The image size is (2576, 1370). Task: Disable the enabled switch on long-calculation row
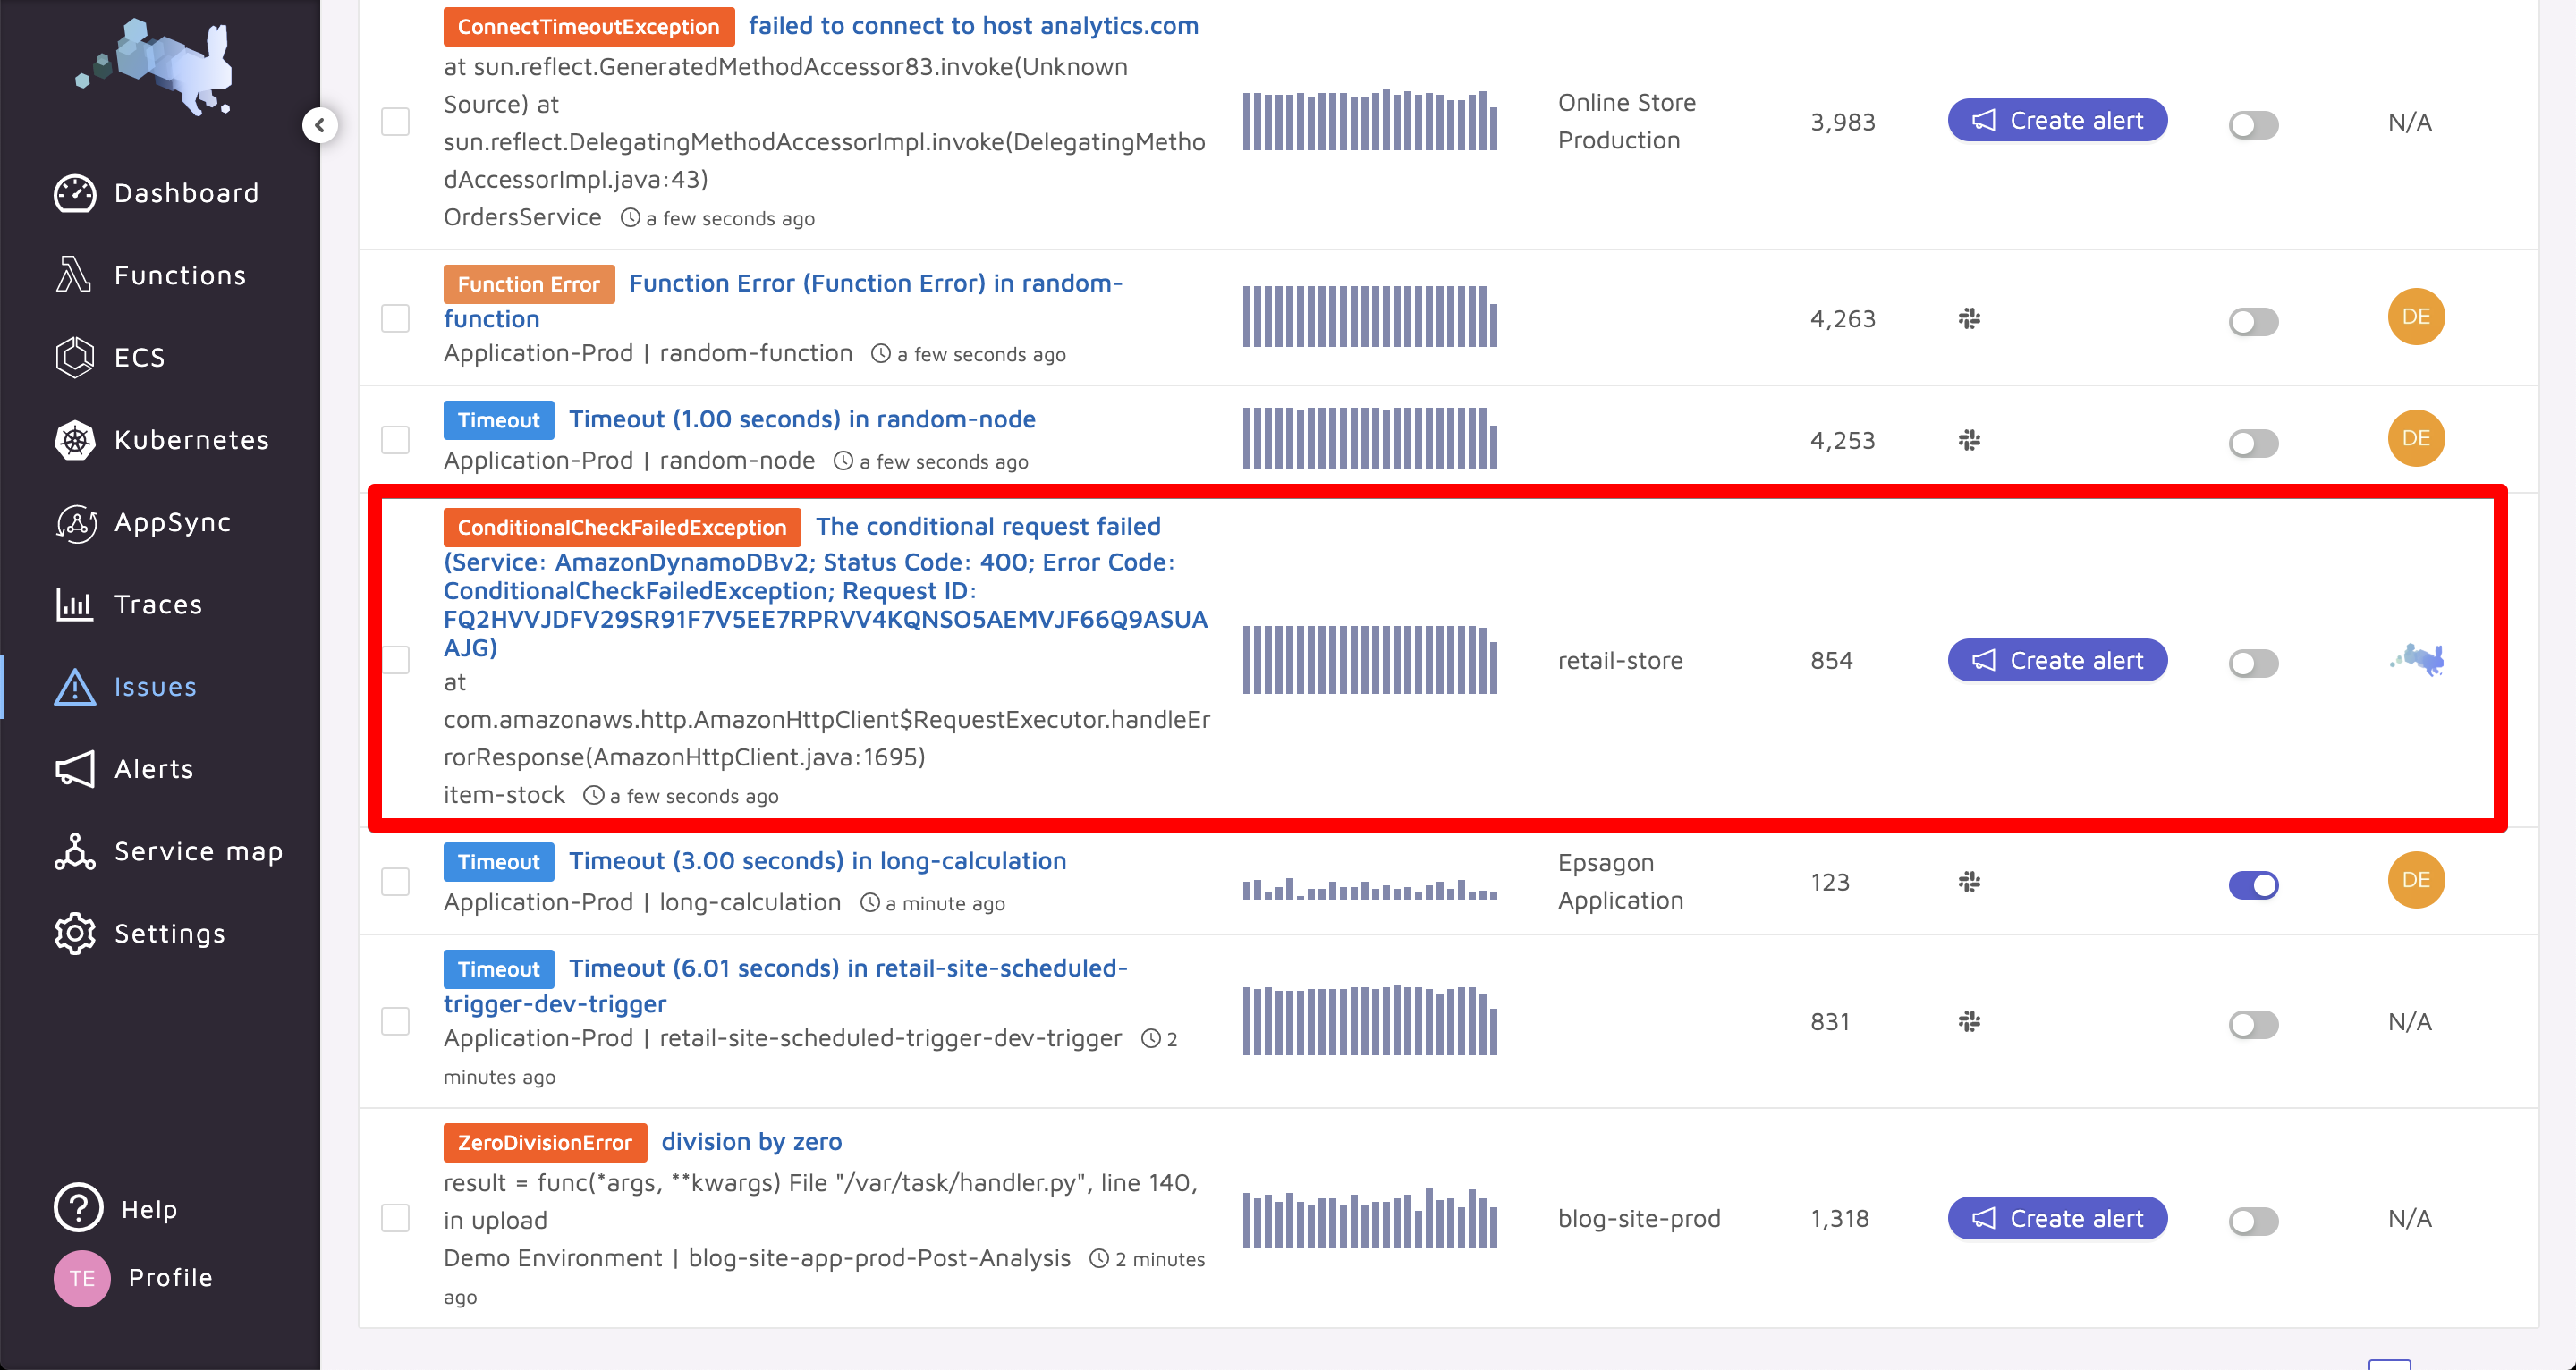[x=2254, y=885]
